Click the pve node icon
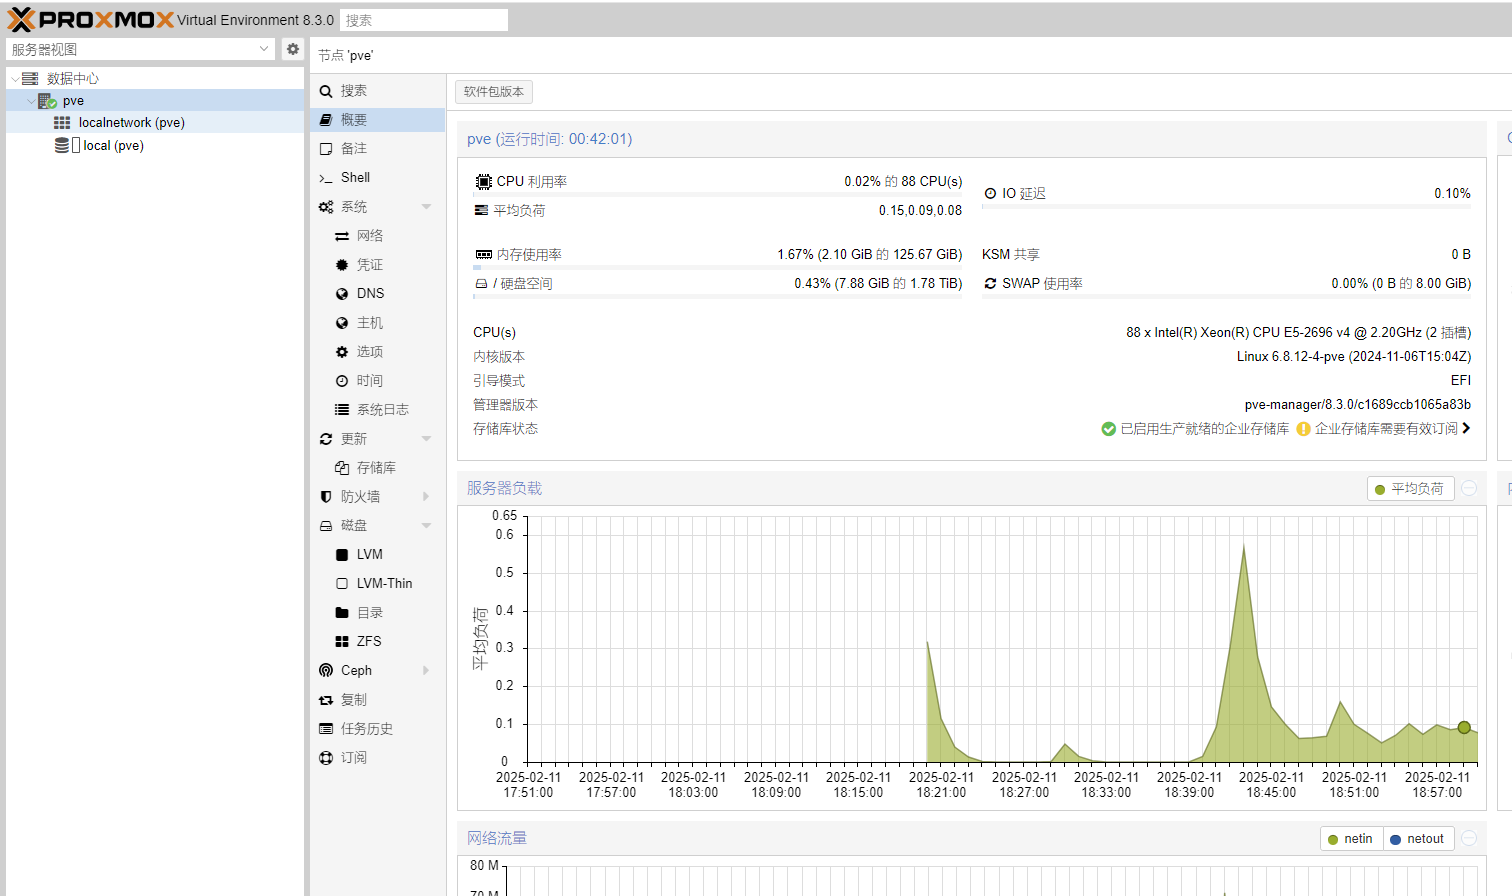The height and width of the screenshot is (896, 1512). (47, 101)
